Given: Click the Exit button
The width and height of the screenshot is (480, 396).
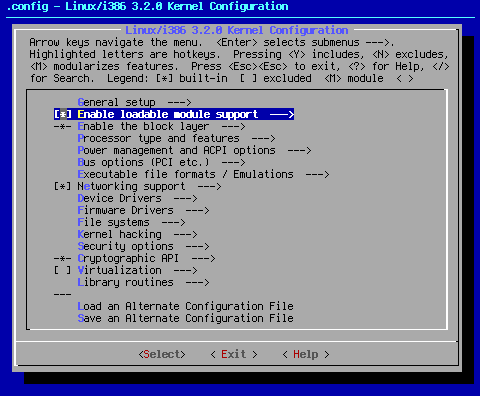Looking at the screenshot, I should pyautogui.click(x=234, y=354).
